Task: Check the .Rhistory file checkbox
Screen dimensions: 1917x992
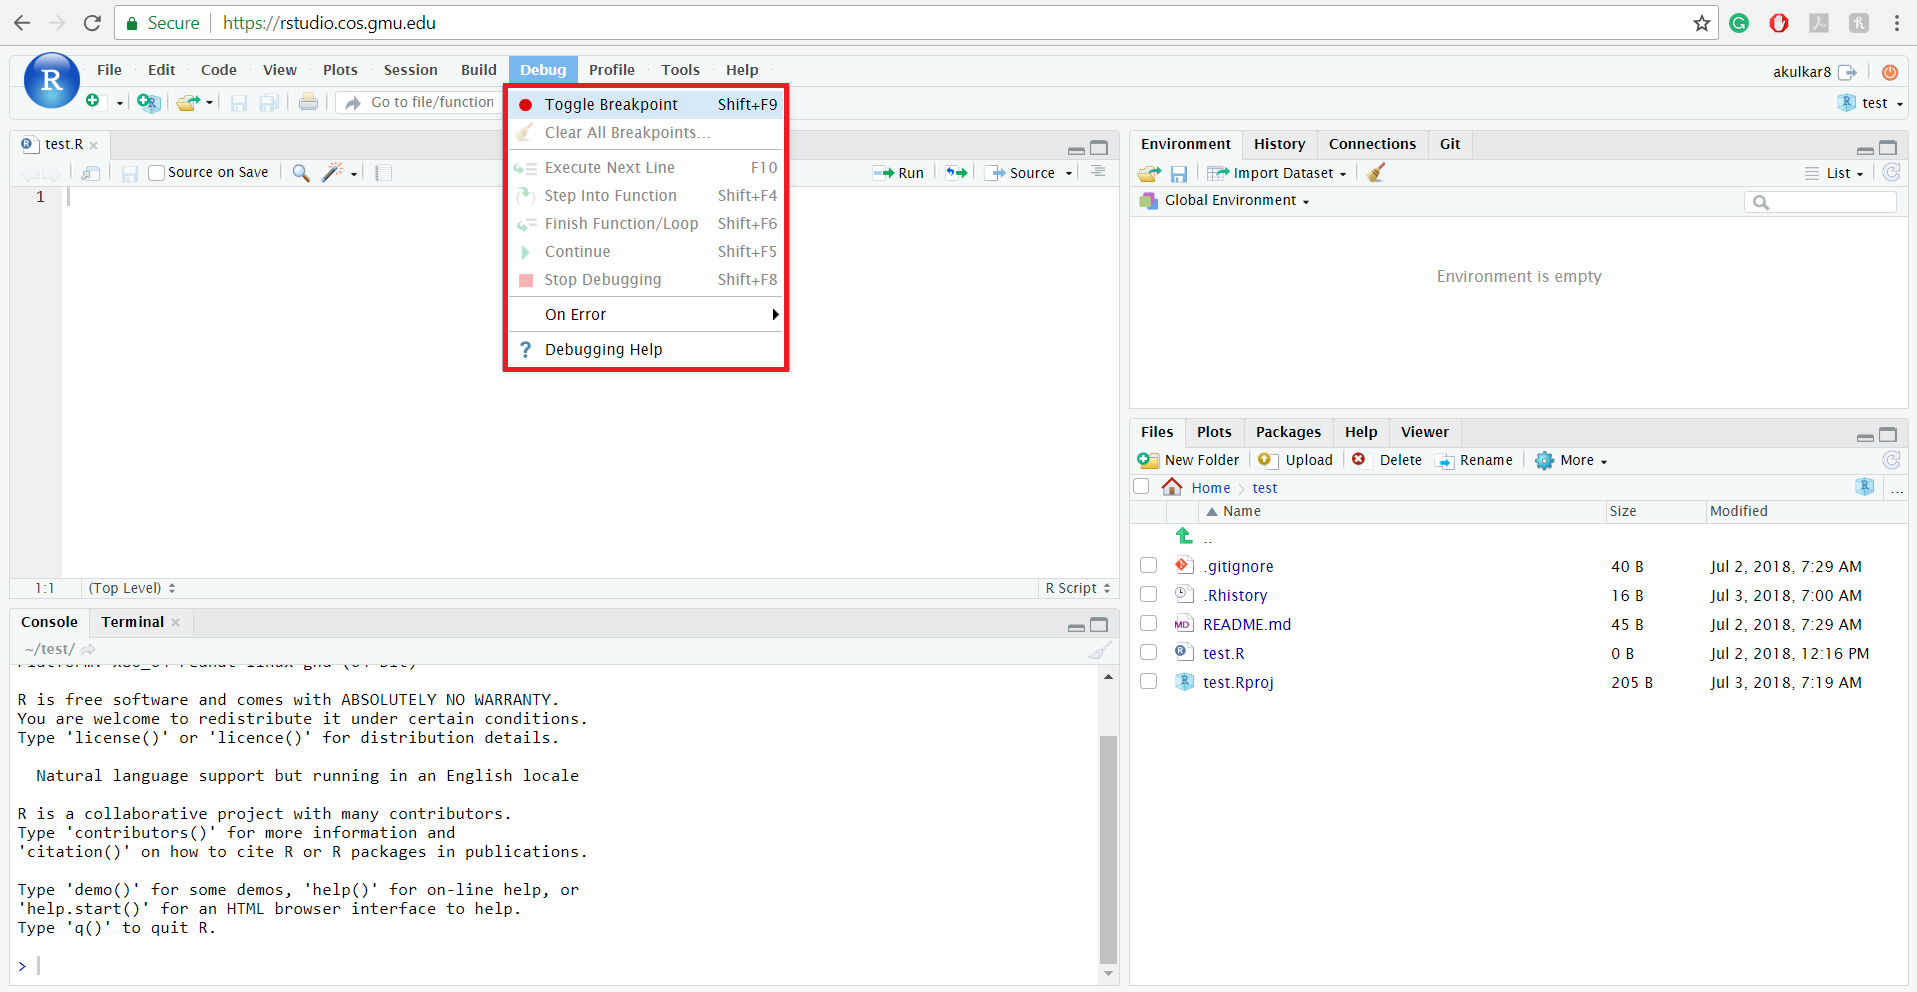Action: [1148, 595]
